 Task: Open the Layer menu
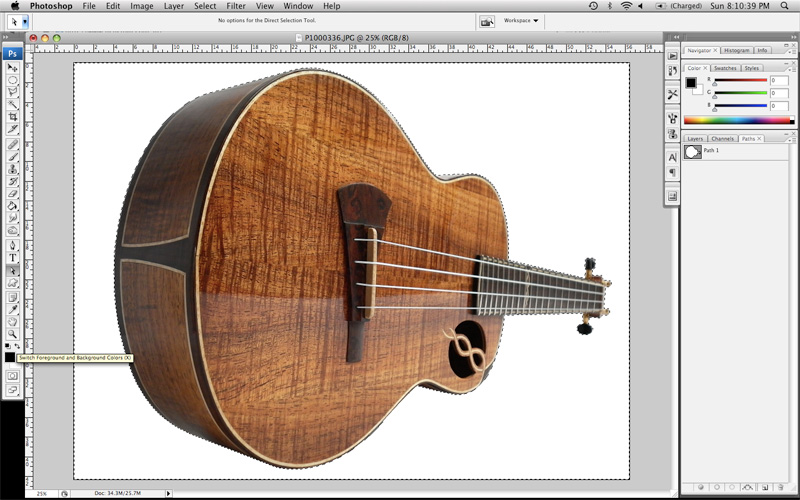173,6
